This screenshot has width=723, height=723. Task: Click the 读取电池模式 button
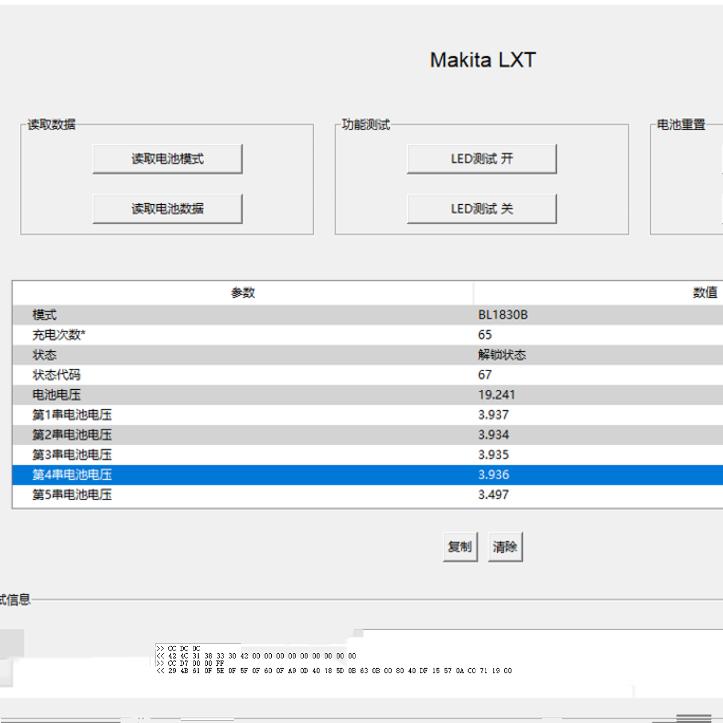click(167, 159)
